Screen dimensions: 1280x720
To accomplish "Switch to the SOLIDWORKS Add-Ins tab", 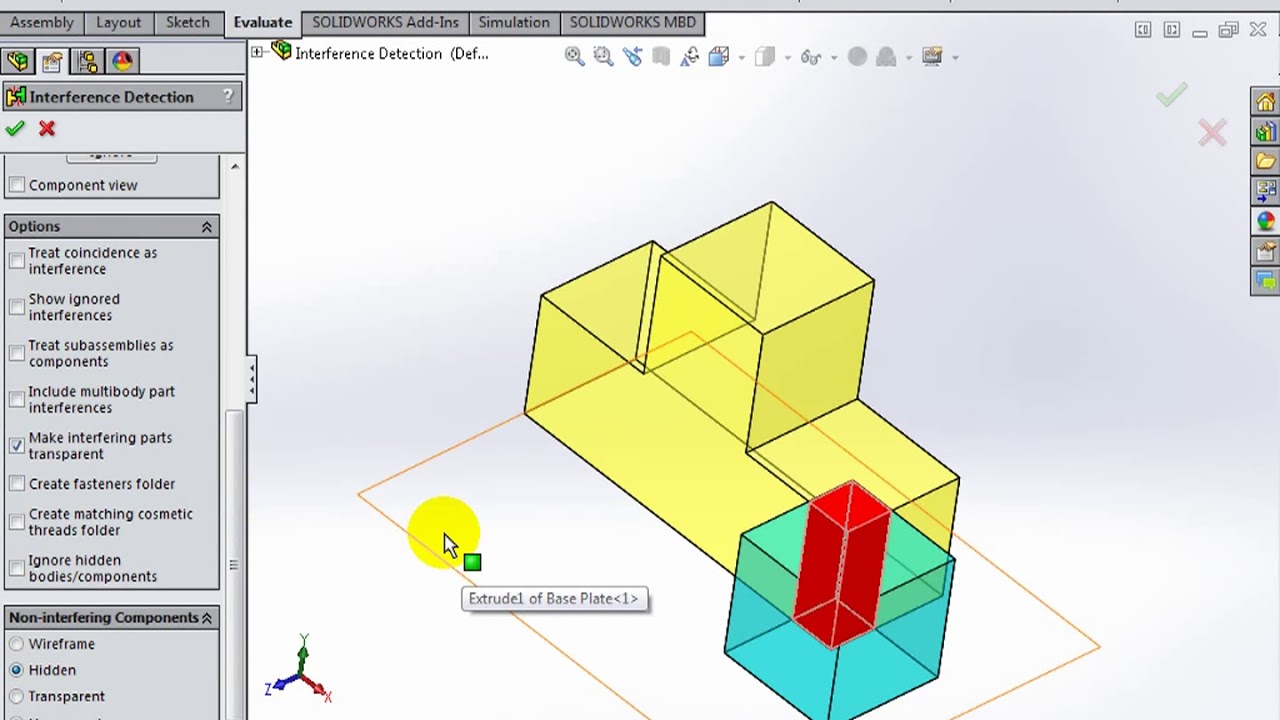I will pyautogui.click(x=385, y=22).
